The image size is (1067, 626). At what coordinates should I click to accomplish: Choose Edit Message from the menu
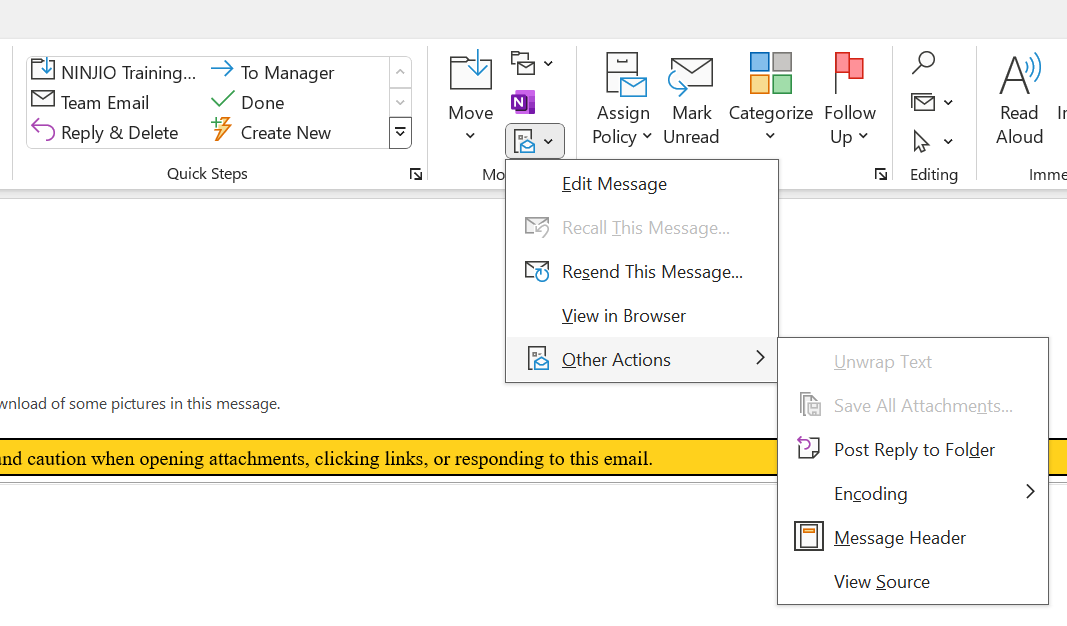[614, 184]
